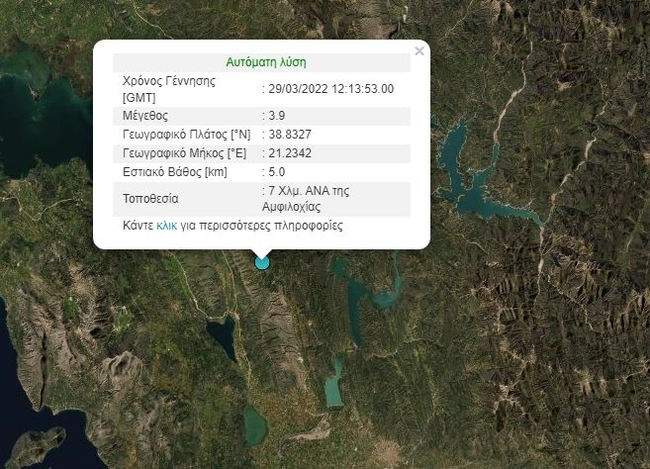Click the magnitude value 3.9
650x469 pixels.
click(277, 116)
